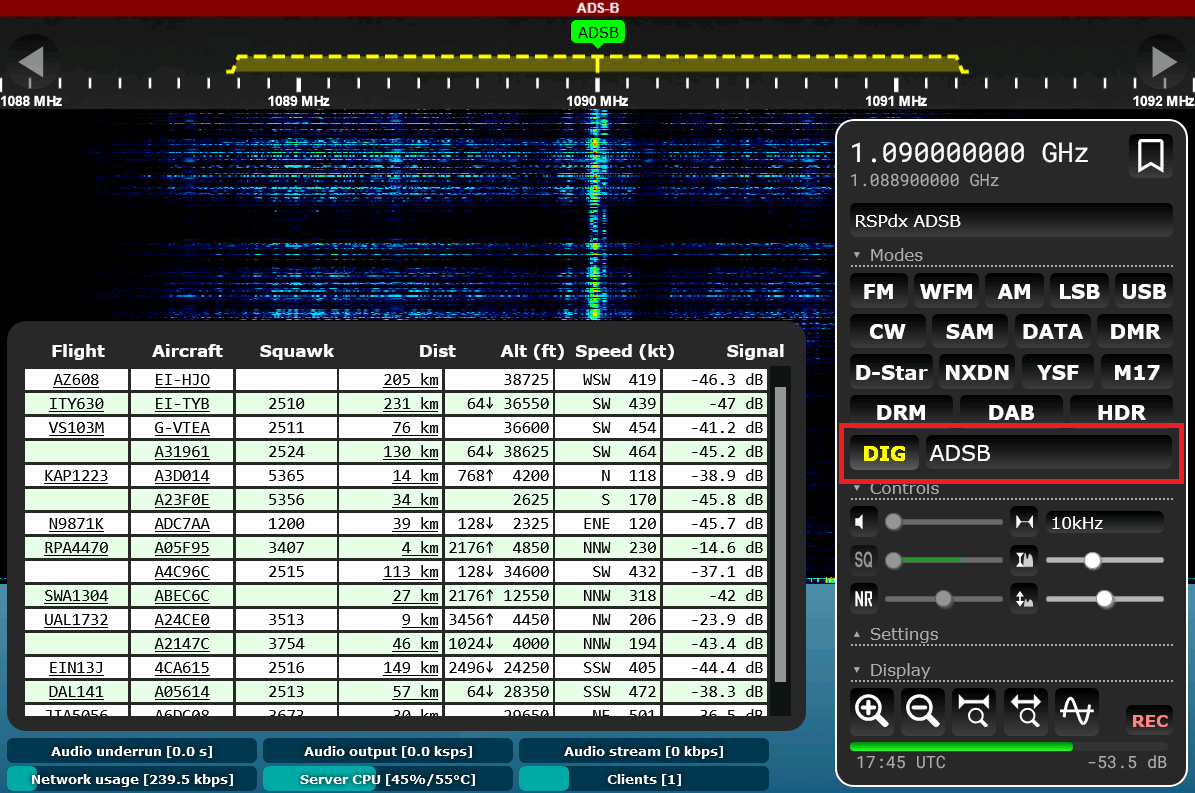1195x793 pixels.
Task: Select the WFM demodulation mode
Action: (946, 292)
